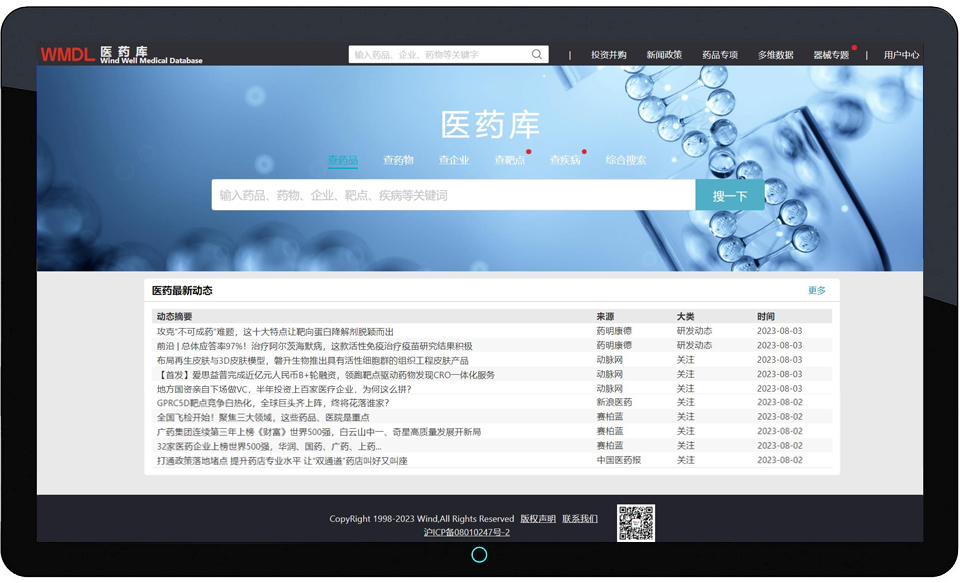Switch to the 查药物 tab
The image size is (960, 583).
[x=398, y=160]
